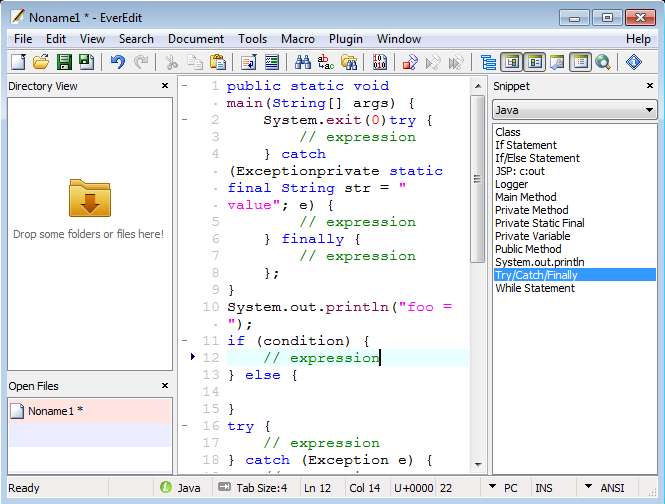Save the document with the floppy icon

click(x=64, y=62)
